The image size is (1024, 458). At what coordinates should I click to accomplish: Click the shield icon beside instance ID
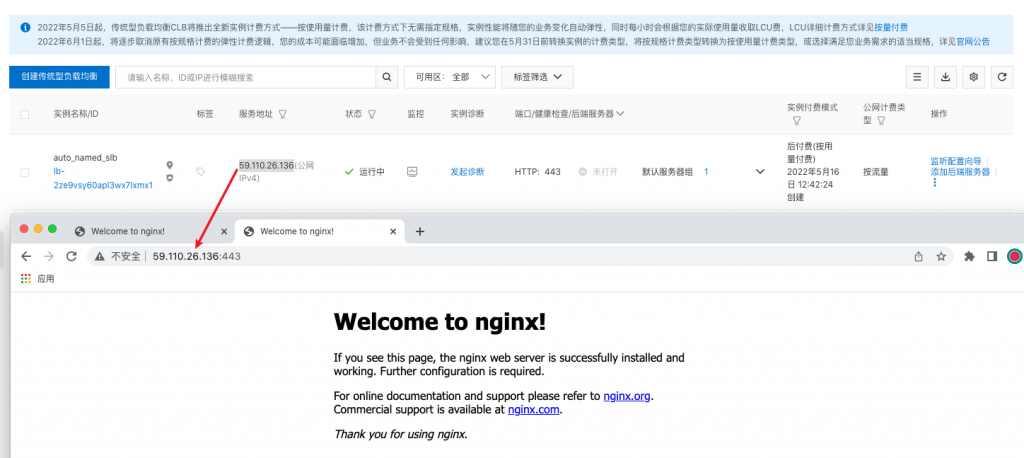point(170,178)
